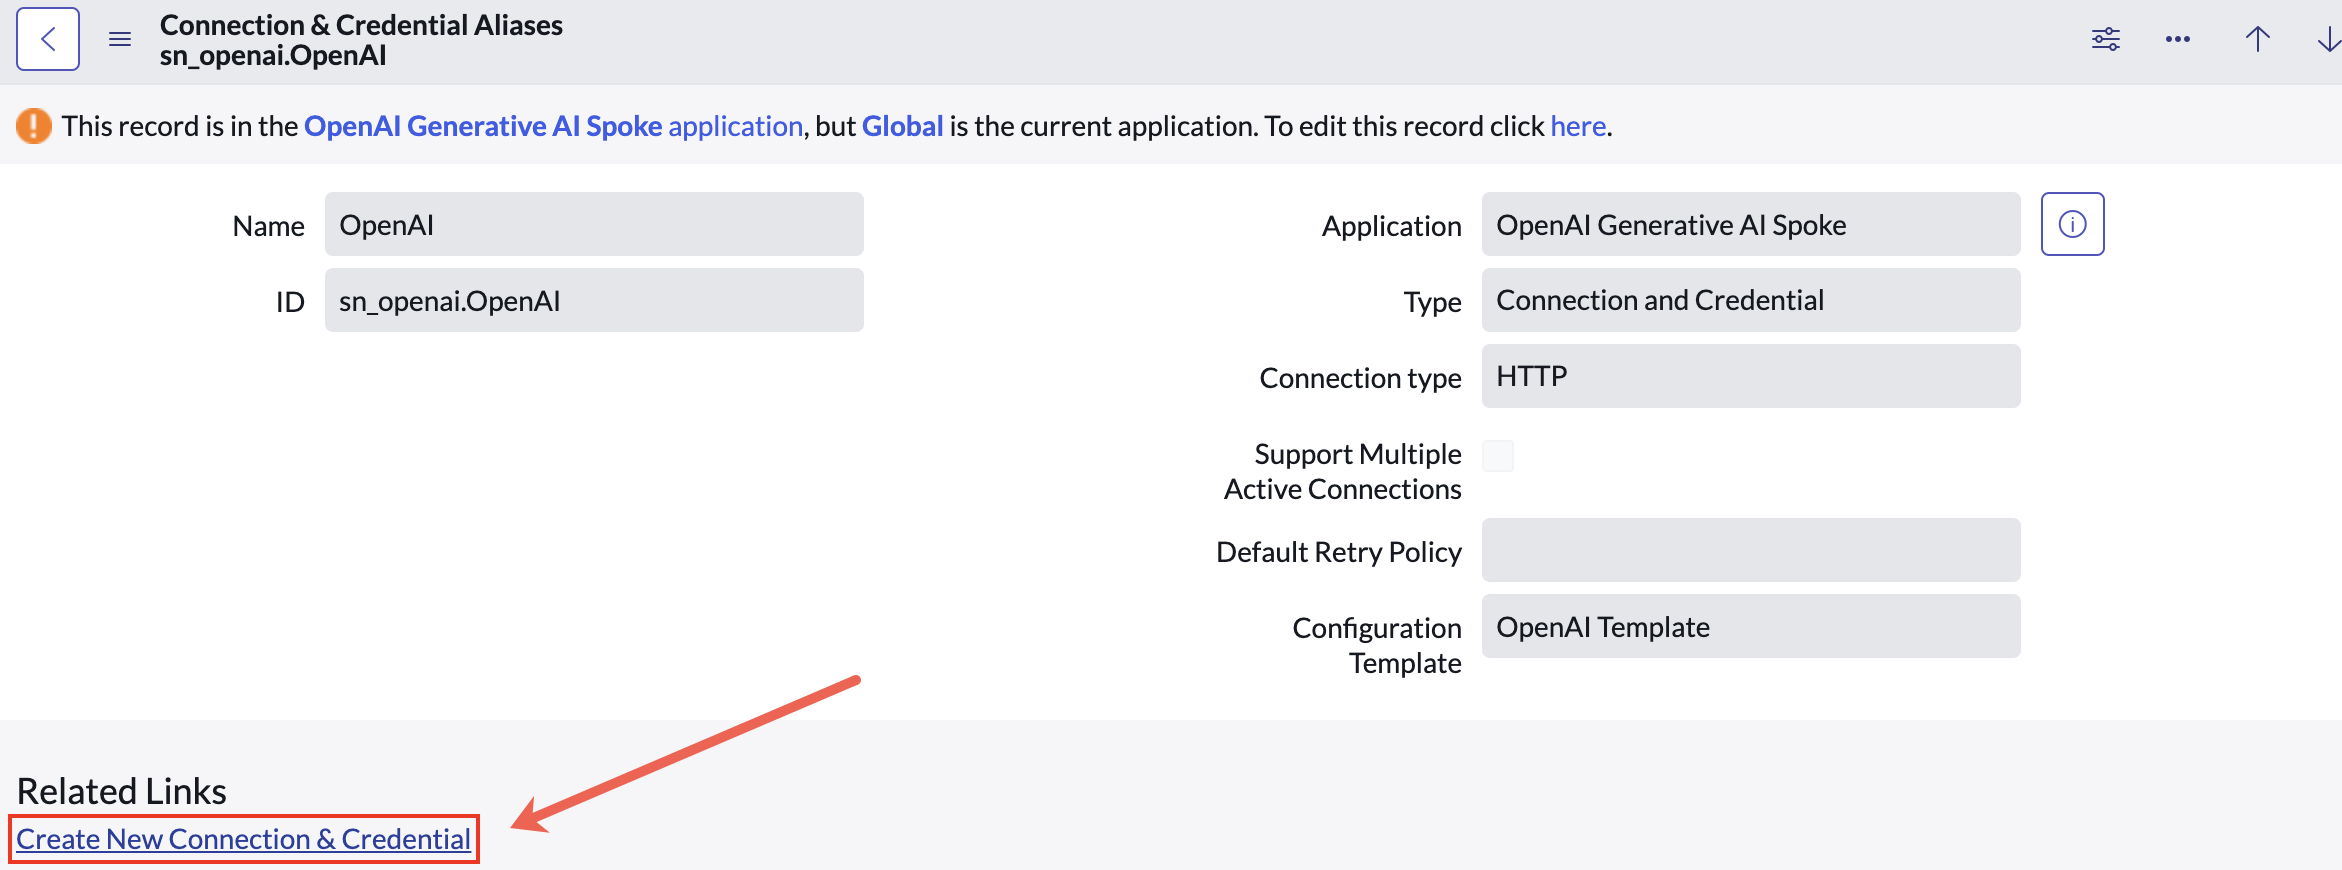Click the 'here' link to edit record
Viewport: 2342px width, 870px height.
click(1578, 126)
